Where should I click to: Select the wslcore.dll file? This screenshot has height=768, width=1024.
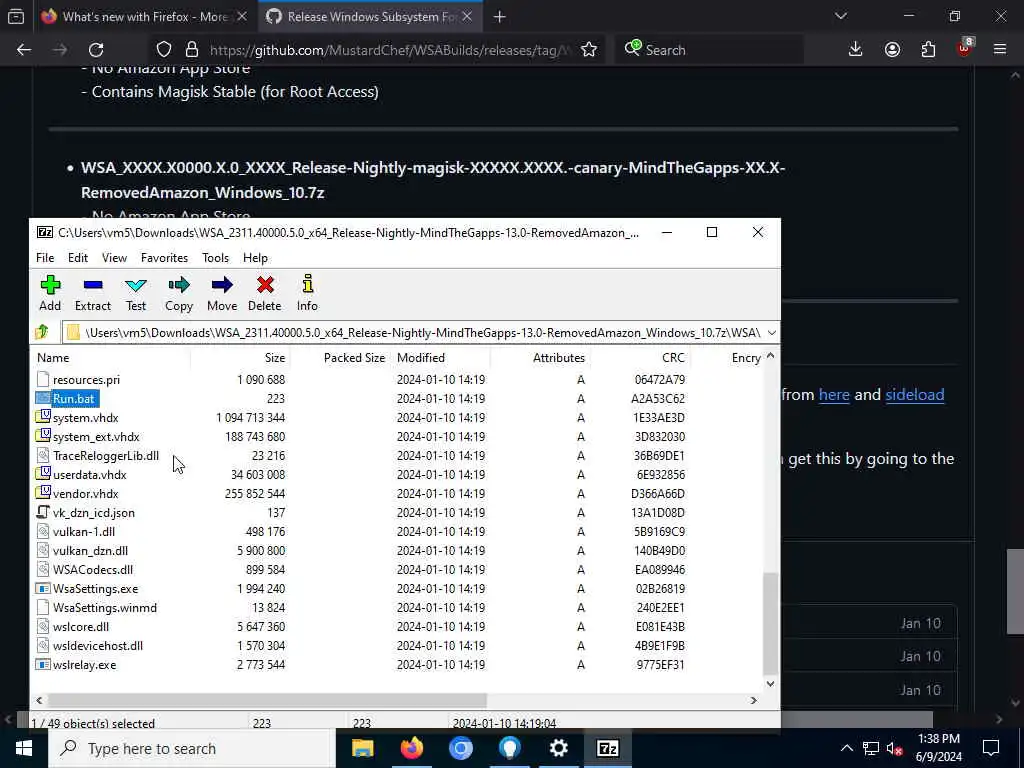click(81, 626)
